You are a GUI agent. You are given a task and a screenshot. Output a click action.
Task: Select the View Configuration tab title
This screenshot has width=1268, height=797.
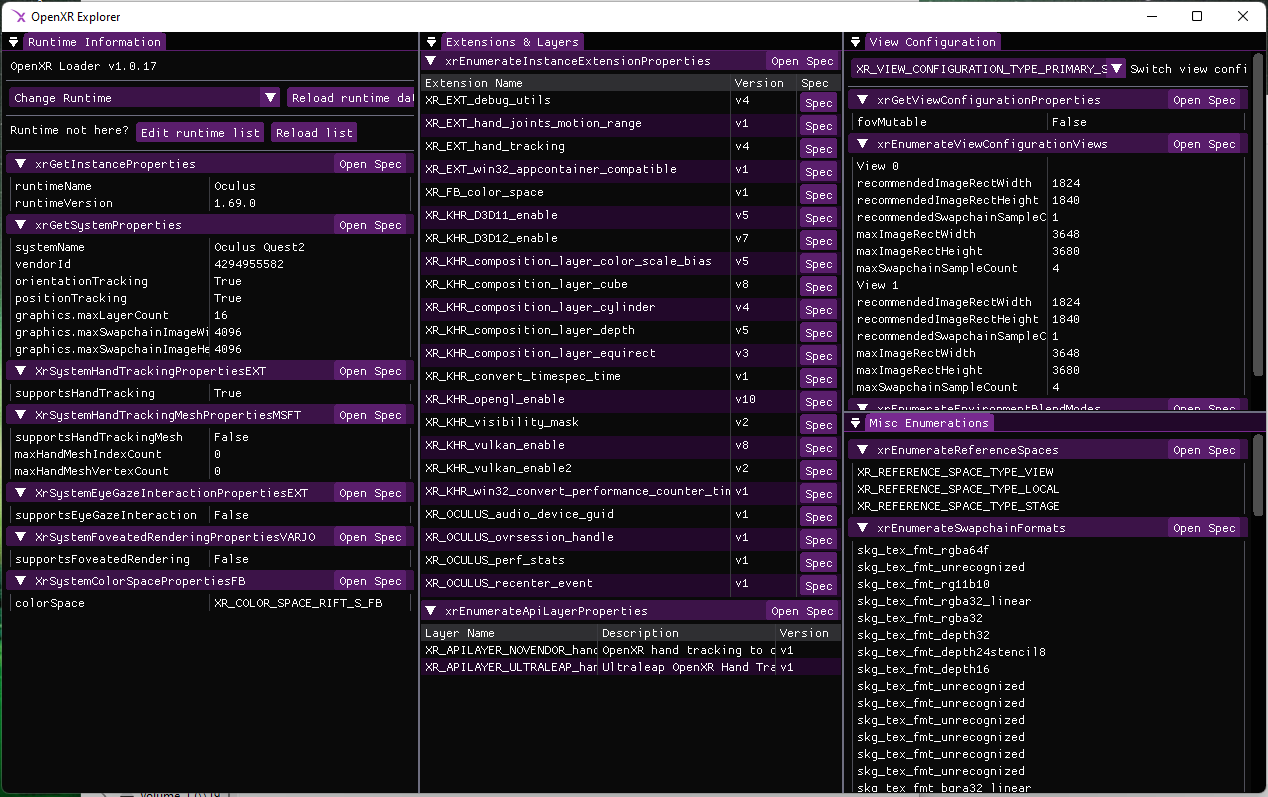tap(932, 42)
